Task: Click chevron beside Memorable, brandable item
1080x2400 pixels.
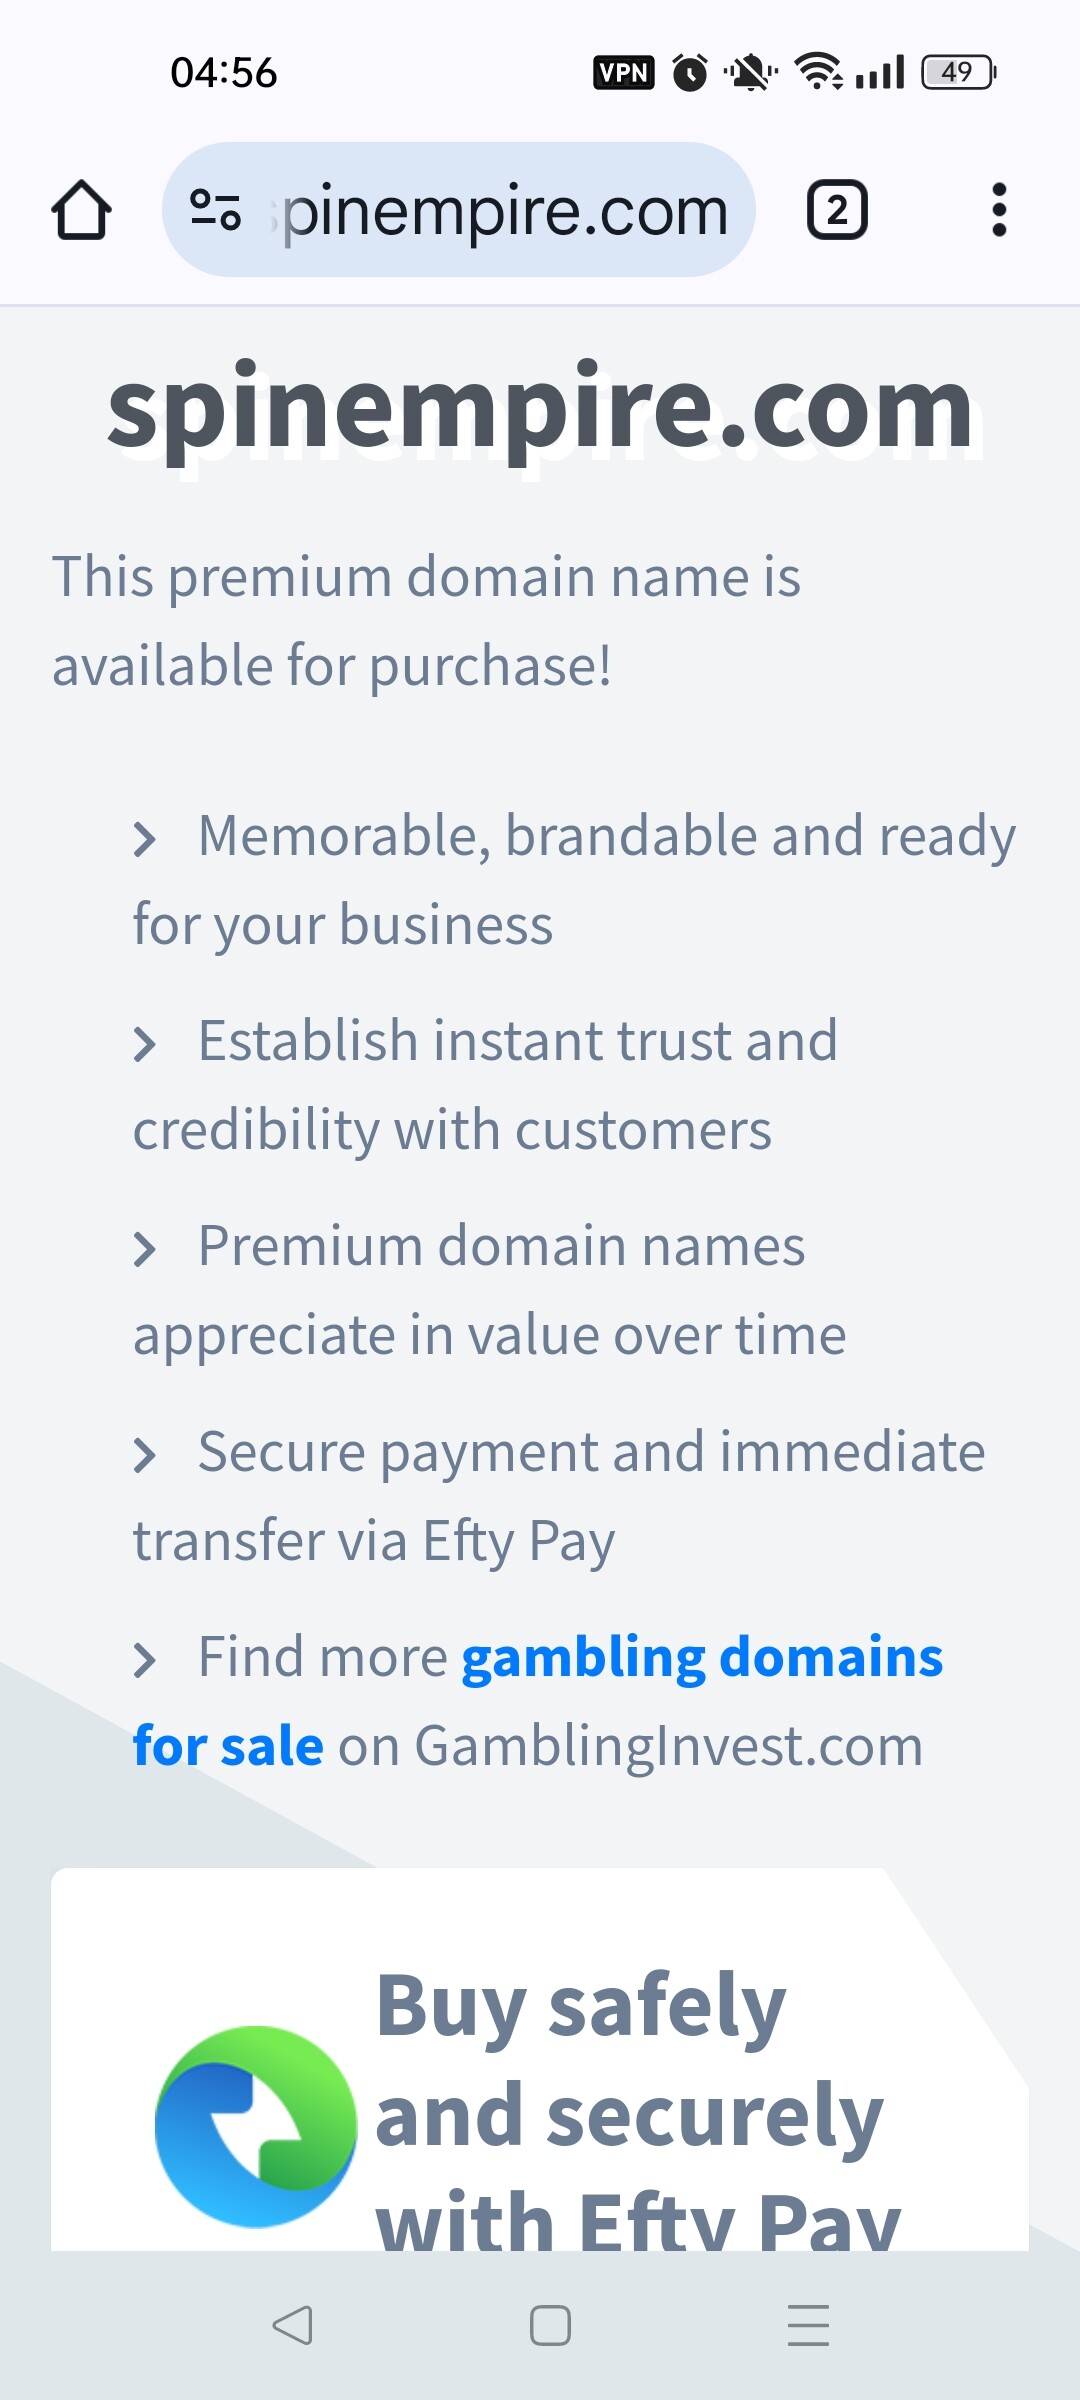Action: click(145, 839)
